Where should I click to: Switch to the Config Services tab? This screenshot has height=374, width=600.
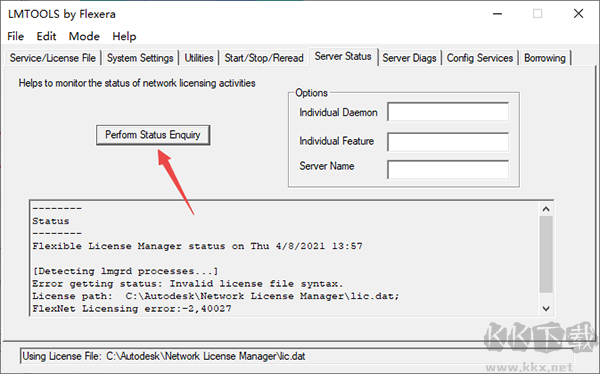pyautogui.click(x=480, y=58)
